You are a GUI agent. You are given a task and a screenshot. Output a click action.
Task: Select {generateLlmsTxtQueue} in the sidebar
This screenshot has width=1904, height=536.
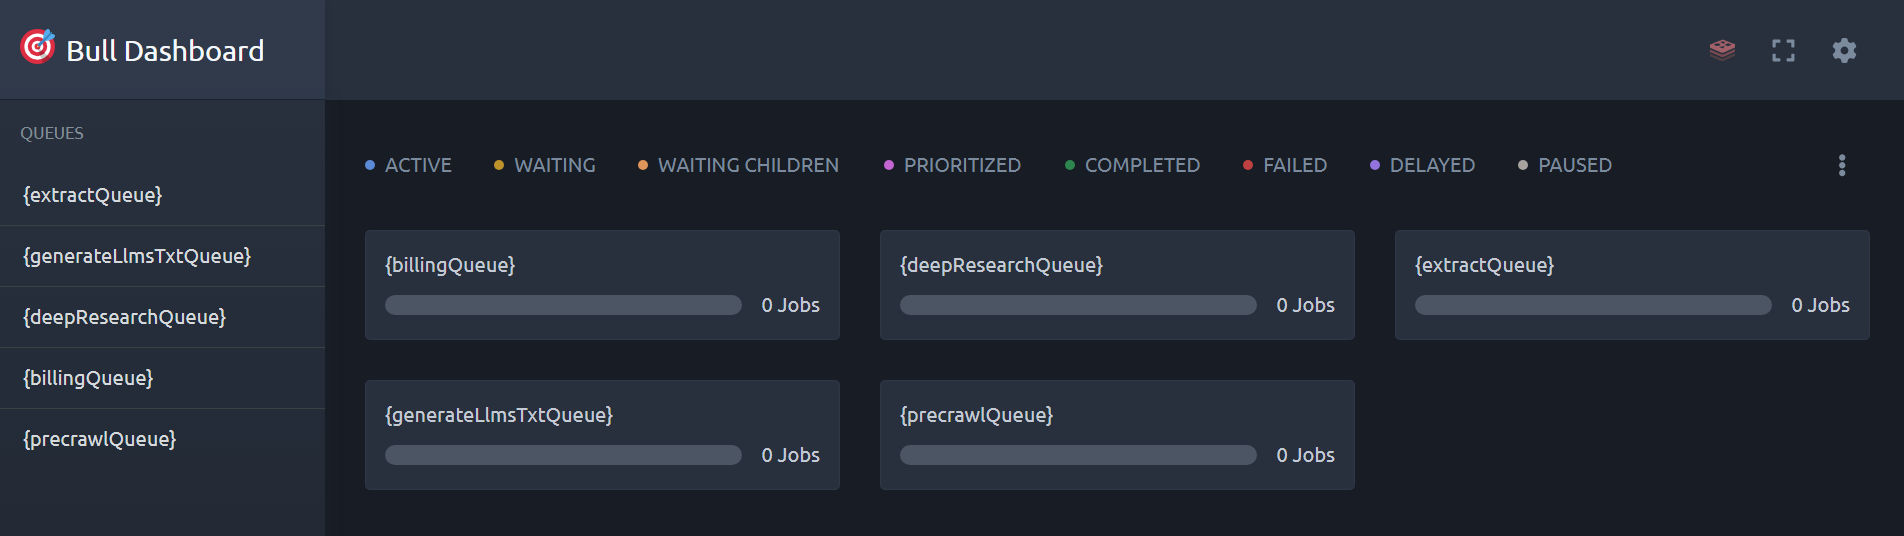click(137, 256)
